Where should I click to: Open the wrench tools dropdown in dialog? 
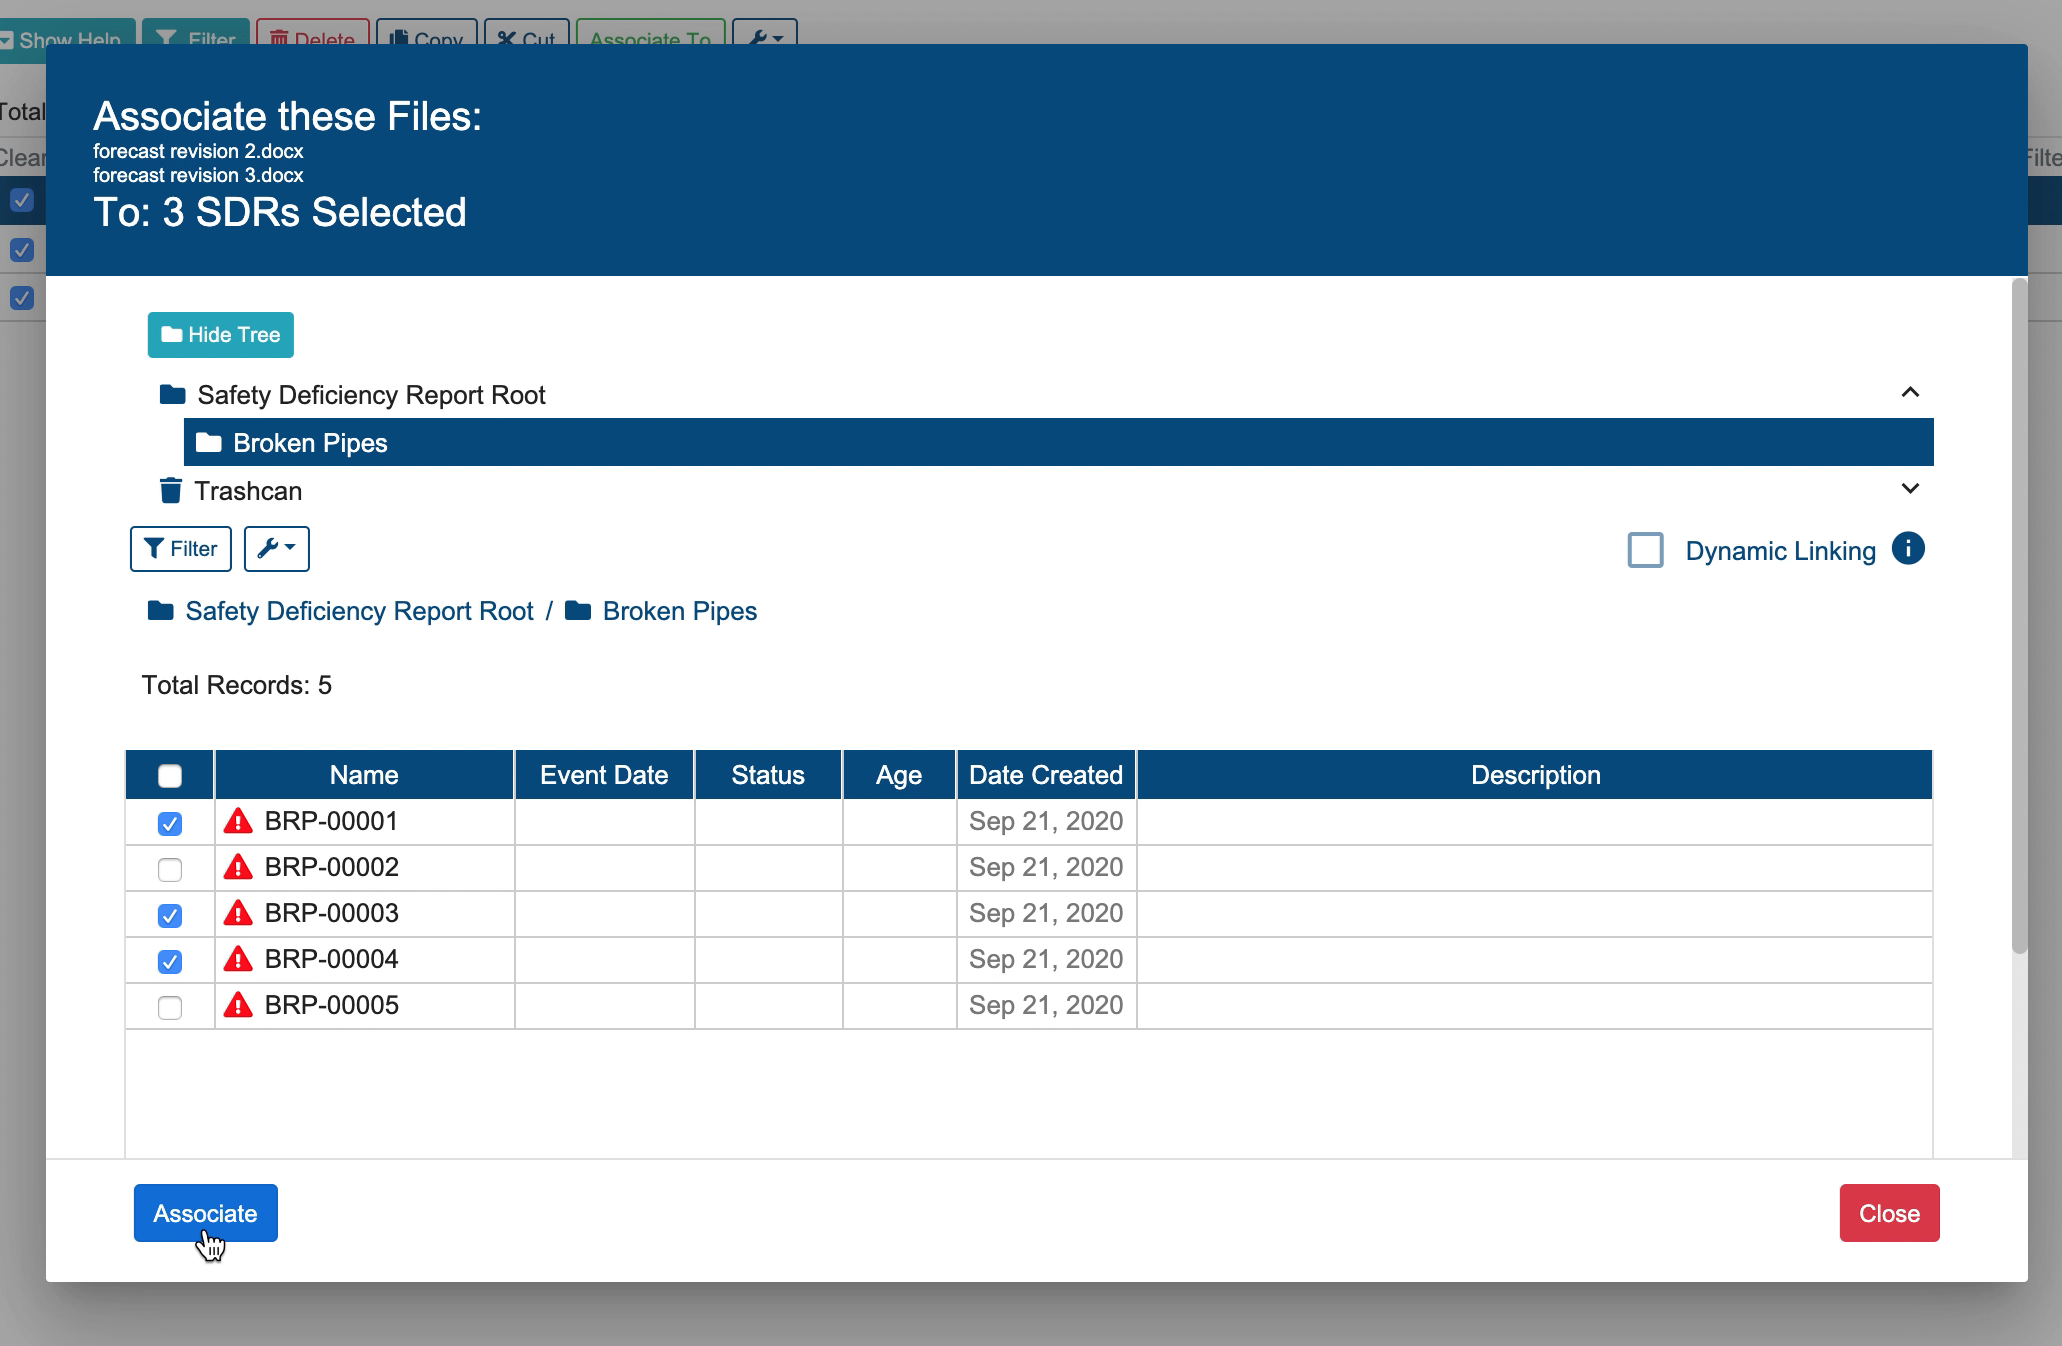(277, 549)
